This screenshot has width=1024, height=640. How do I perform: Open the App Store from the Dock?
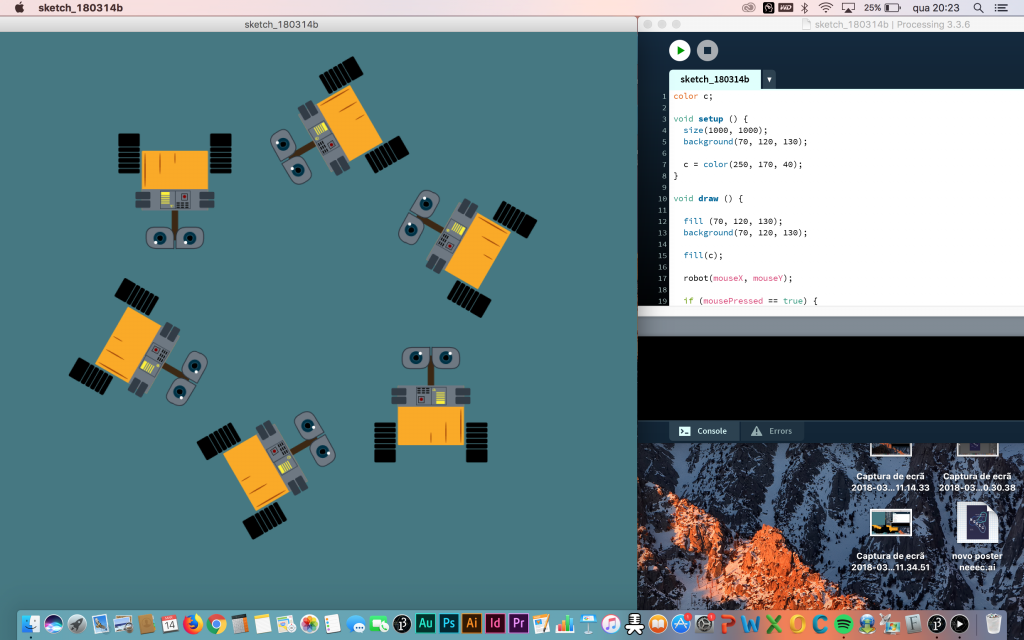click(x=681, y=624)
